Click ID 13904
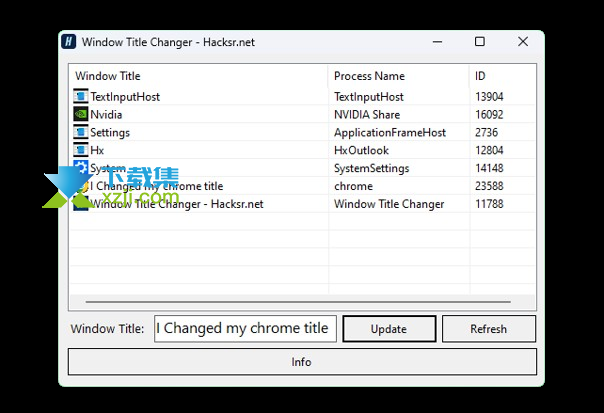The image size is (604, 413). (489, 96)
